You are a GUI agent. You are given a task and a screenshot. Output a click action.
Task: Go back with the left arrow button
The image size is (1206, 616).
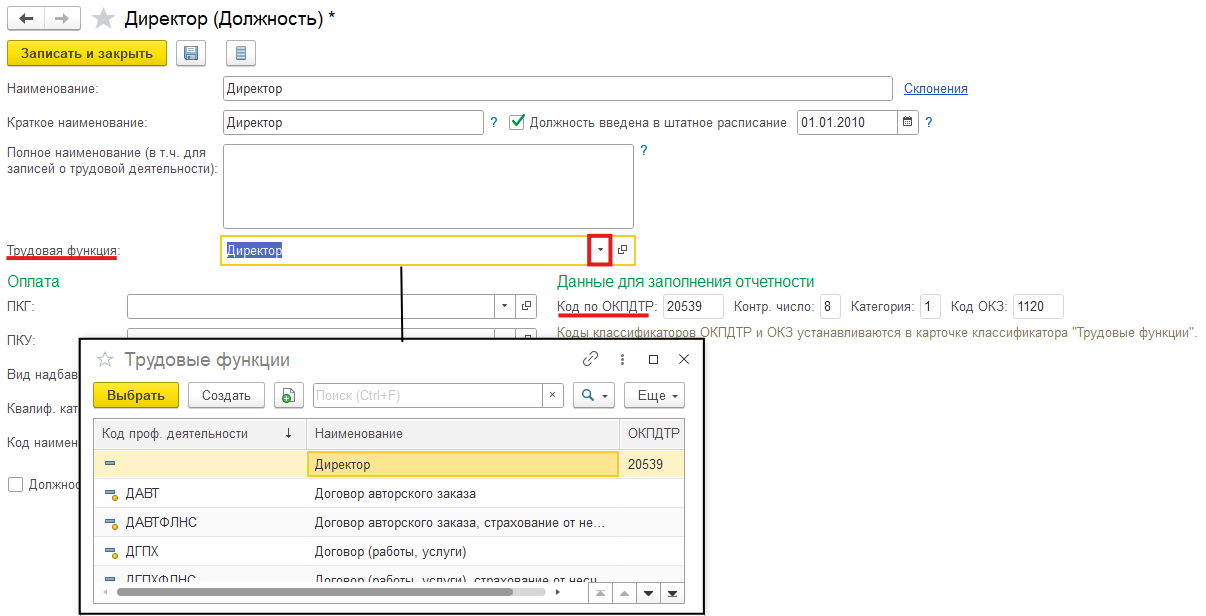coord(26,18)
